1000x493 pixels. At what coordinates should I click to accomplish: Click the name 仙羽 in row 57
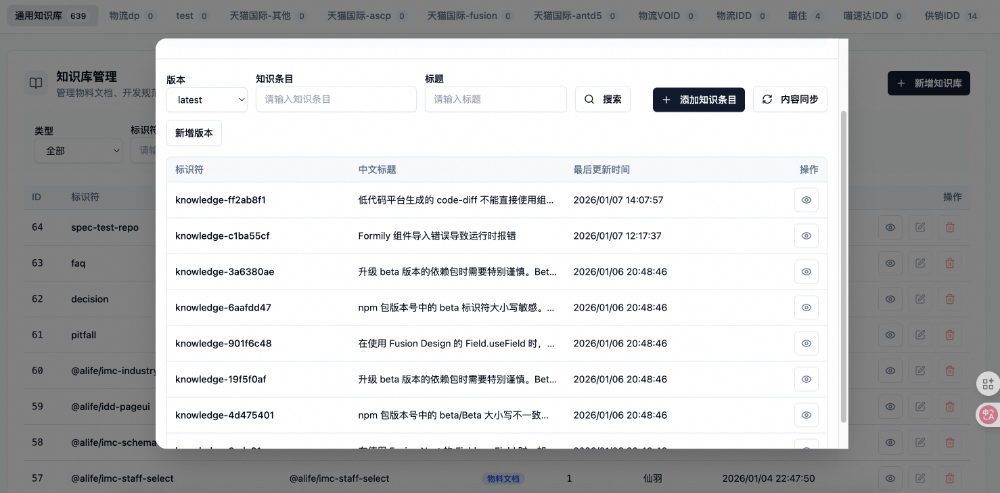coord(654,478)
